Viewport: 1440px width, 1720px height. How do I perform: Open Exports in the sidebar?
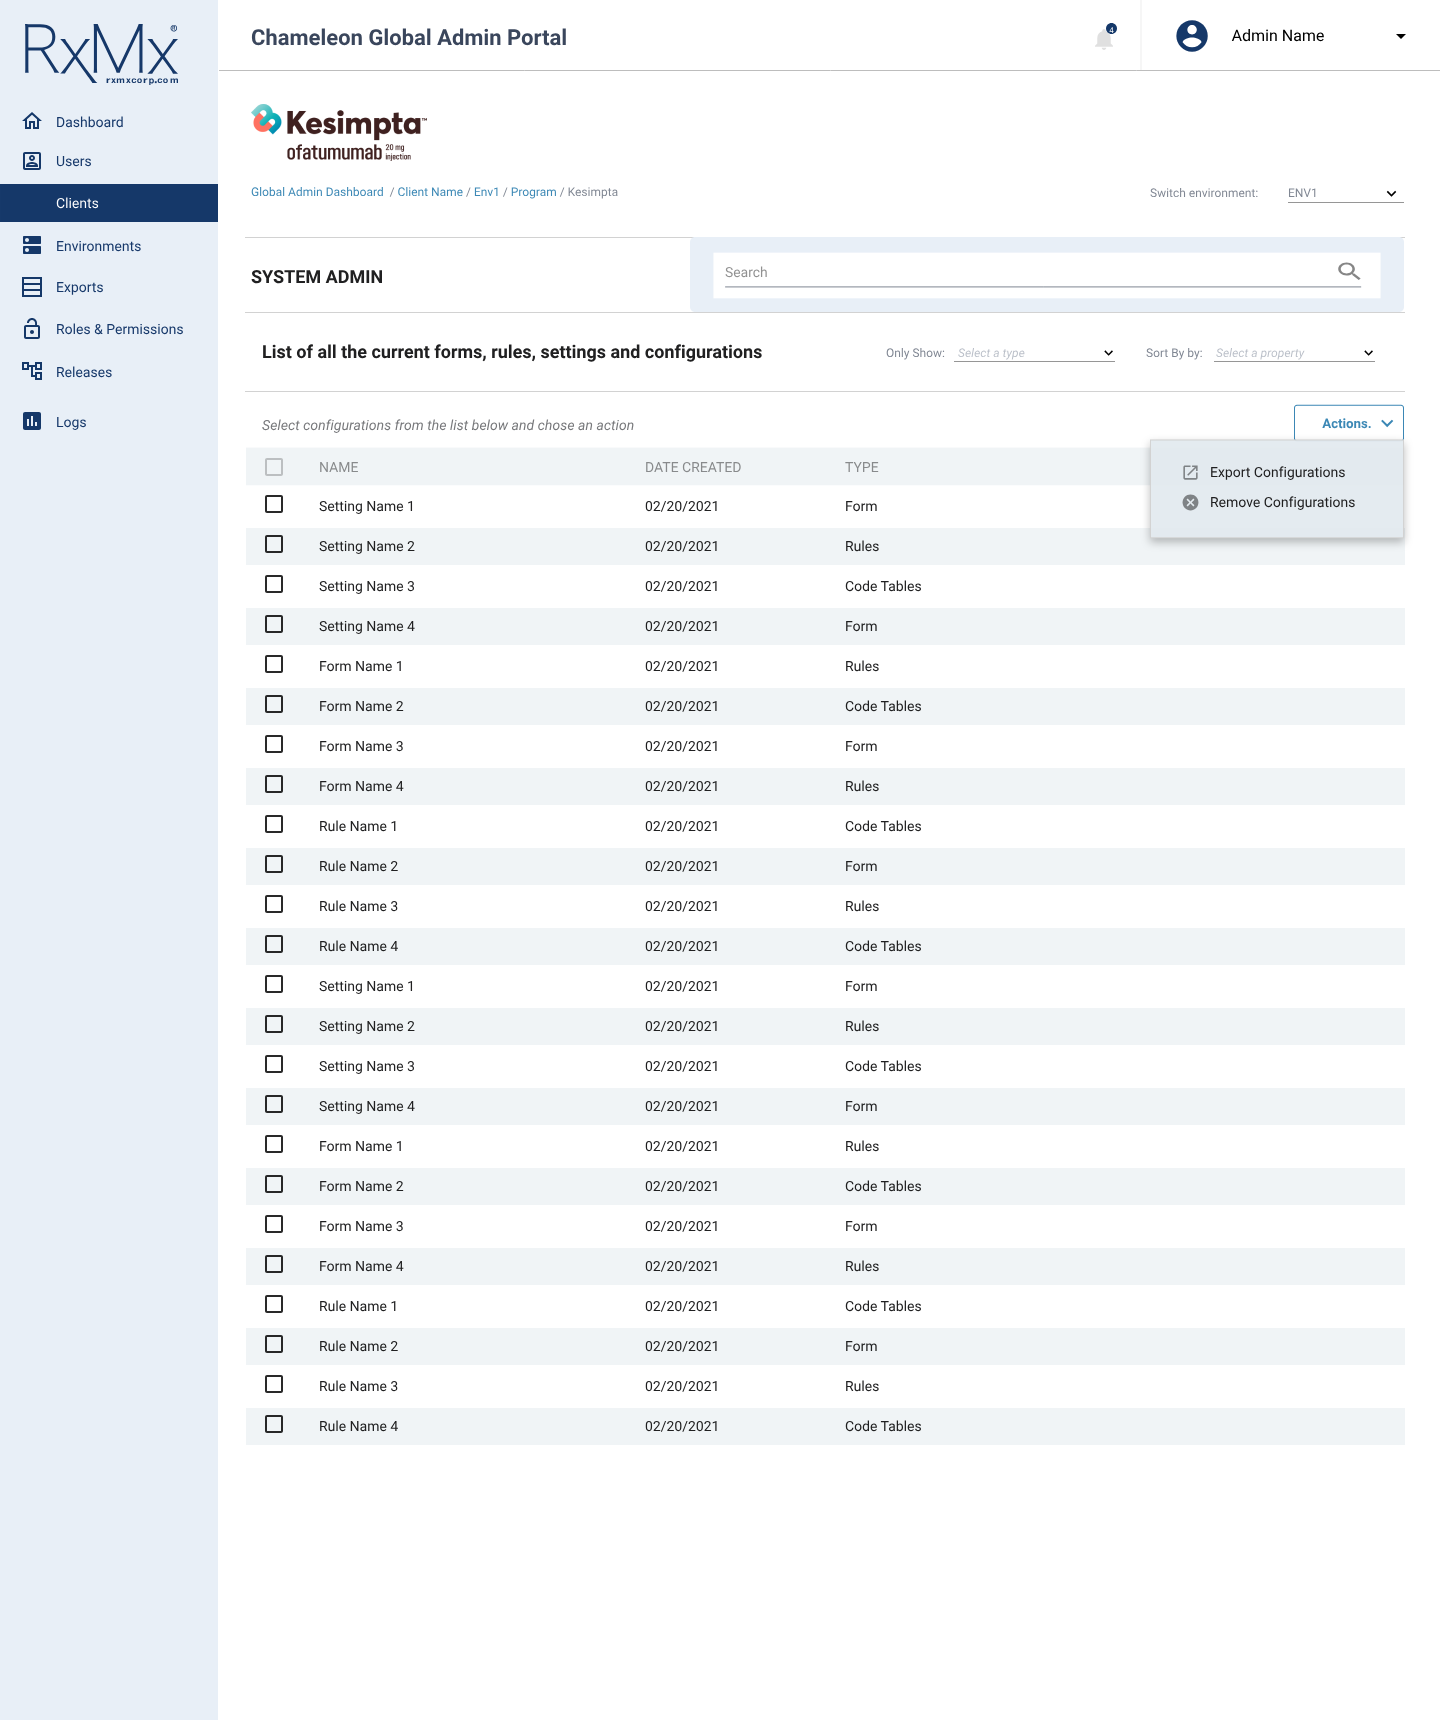point(80,287)
